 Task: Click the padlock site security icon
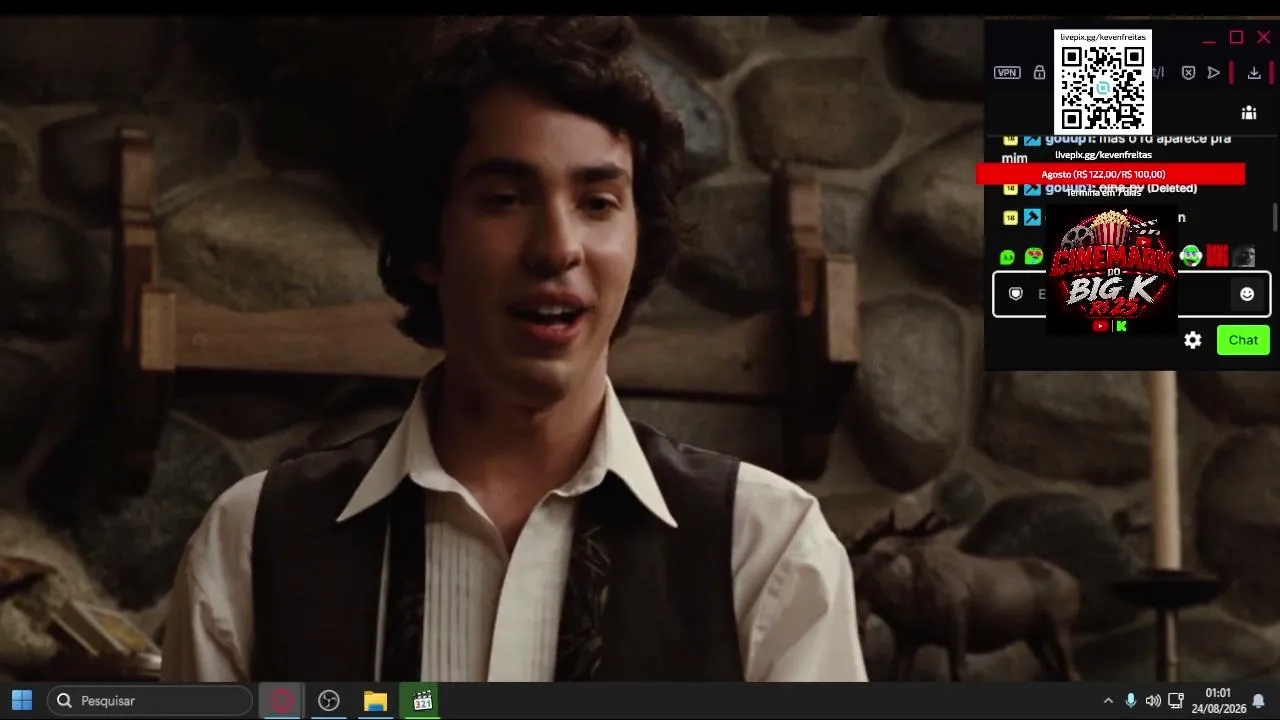[1039, 73]
